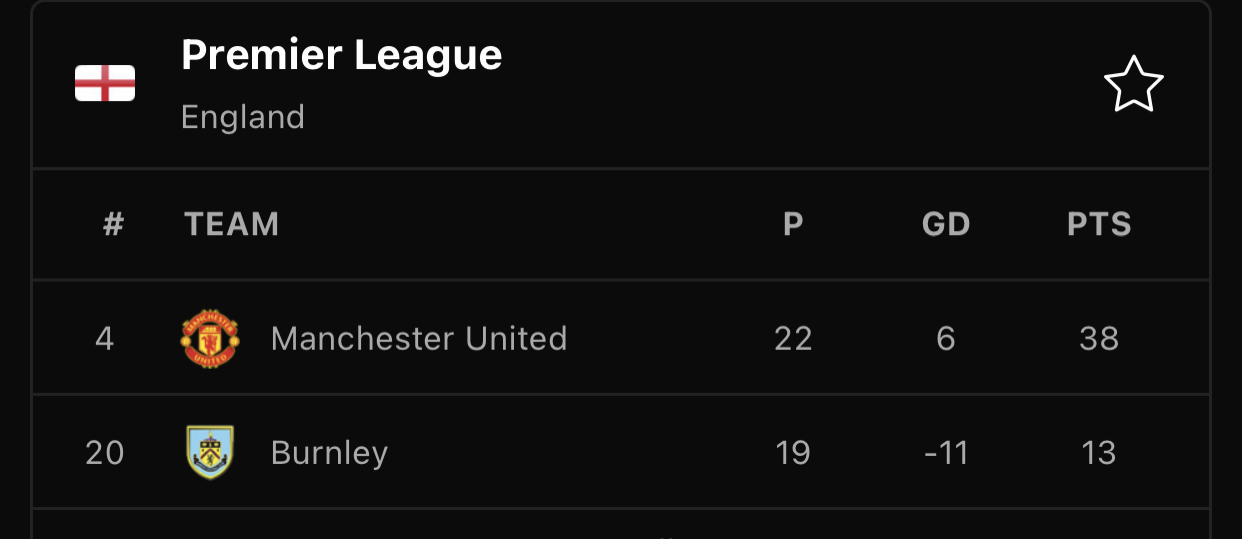Open the Burnley team name
The height and width of the screenshot is (539, 1242).
tap(329, 453)
